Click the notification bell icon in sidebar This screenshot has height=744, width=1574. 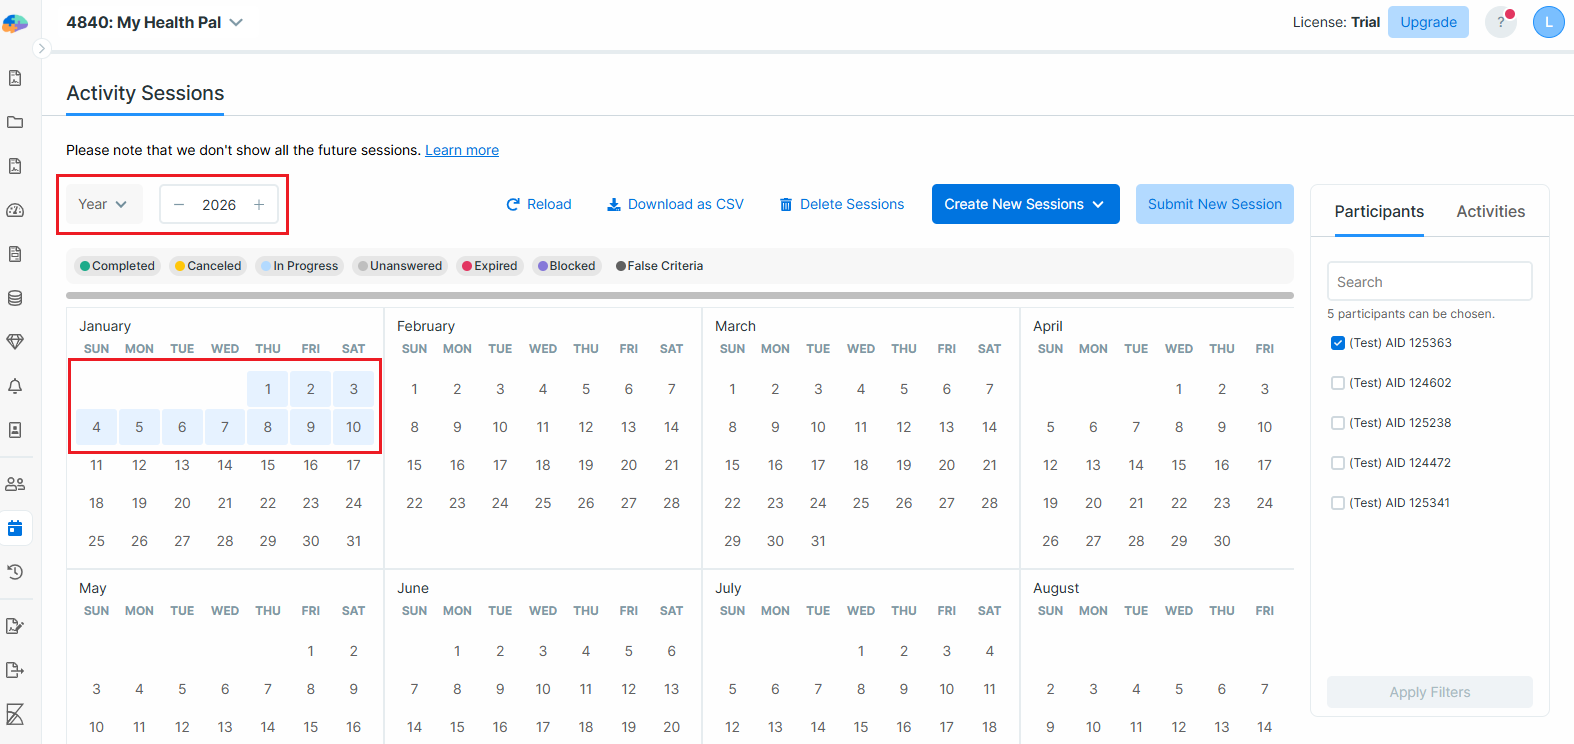[15, 386]
